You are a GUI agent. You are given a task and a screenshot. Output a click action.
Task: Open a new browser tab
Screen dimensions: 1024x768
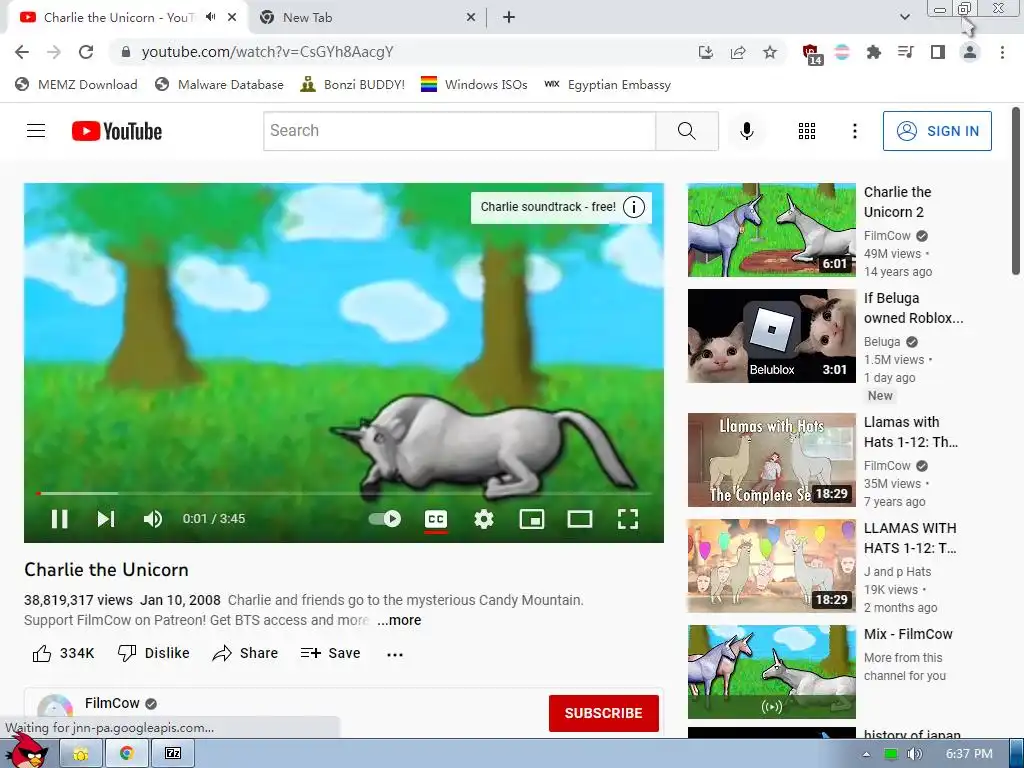(509, 18)
